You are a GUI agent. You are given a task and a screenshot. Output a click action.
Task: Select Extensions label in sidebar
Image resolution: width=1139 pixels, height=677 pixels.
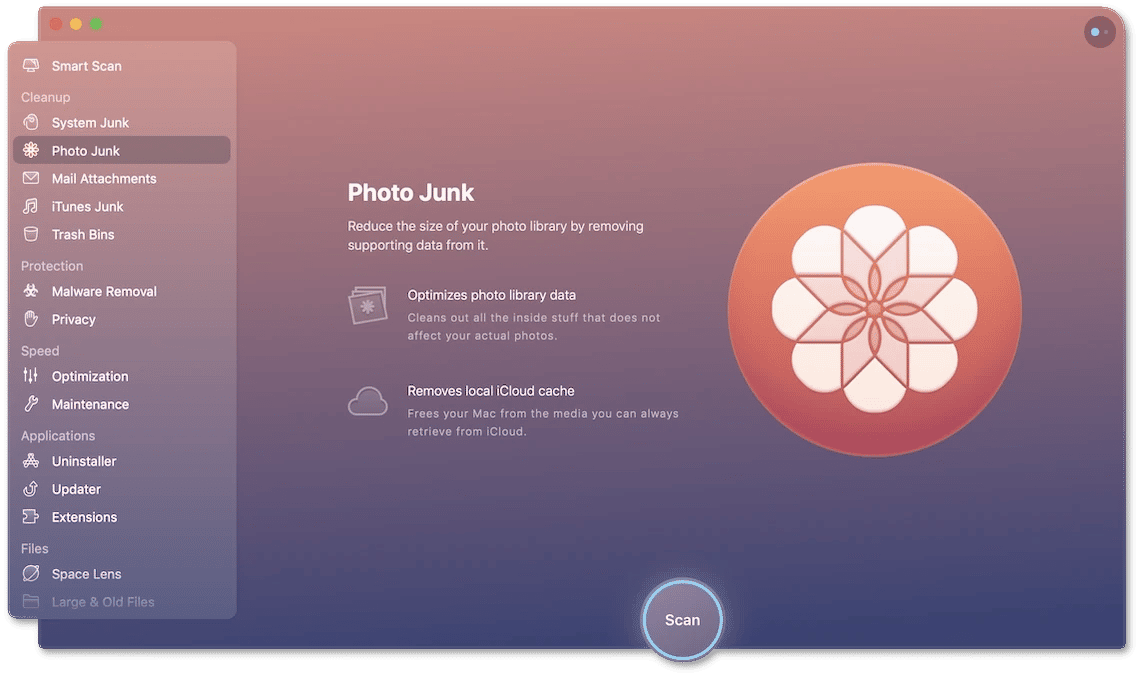(x=84, y=517)
